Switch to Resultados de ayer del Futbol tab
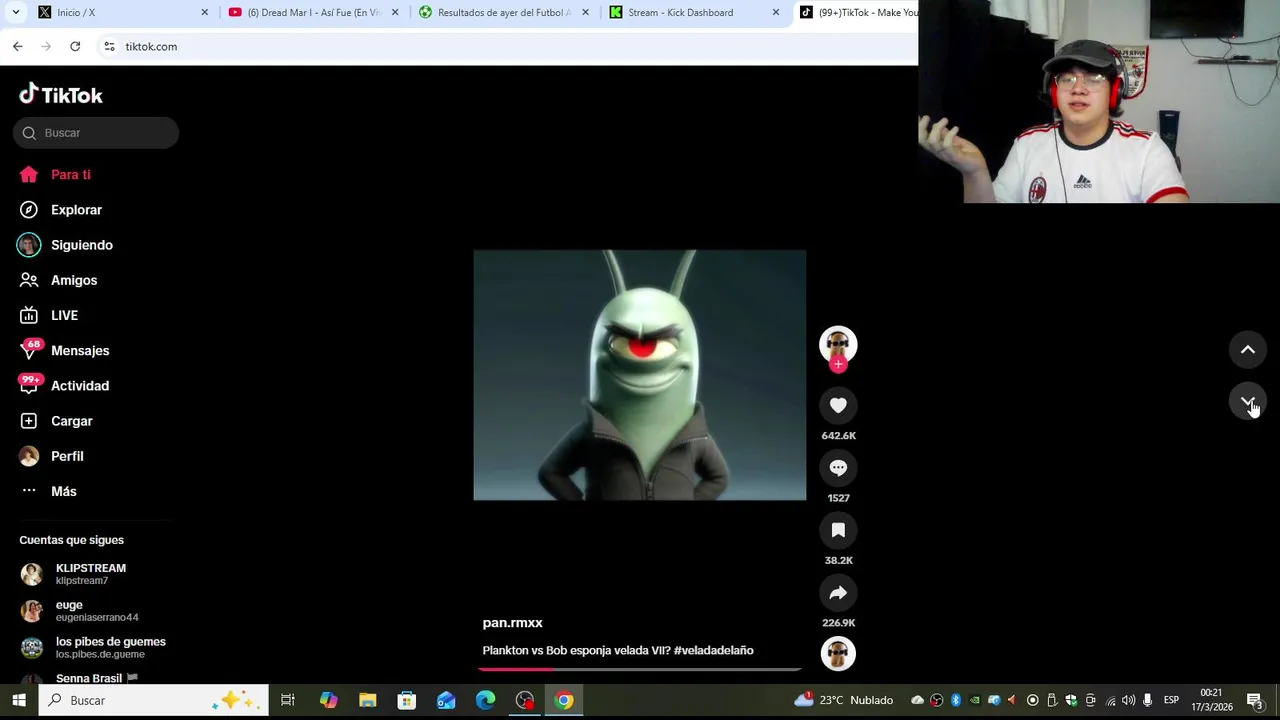Image resolution: width=1280 pixels, height=720 pixels. 504,12
